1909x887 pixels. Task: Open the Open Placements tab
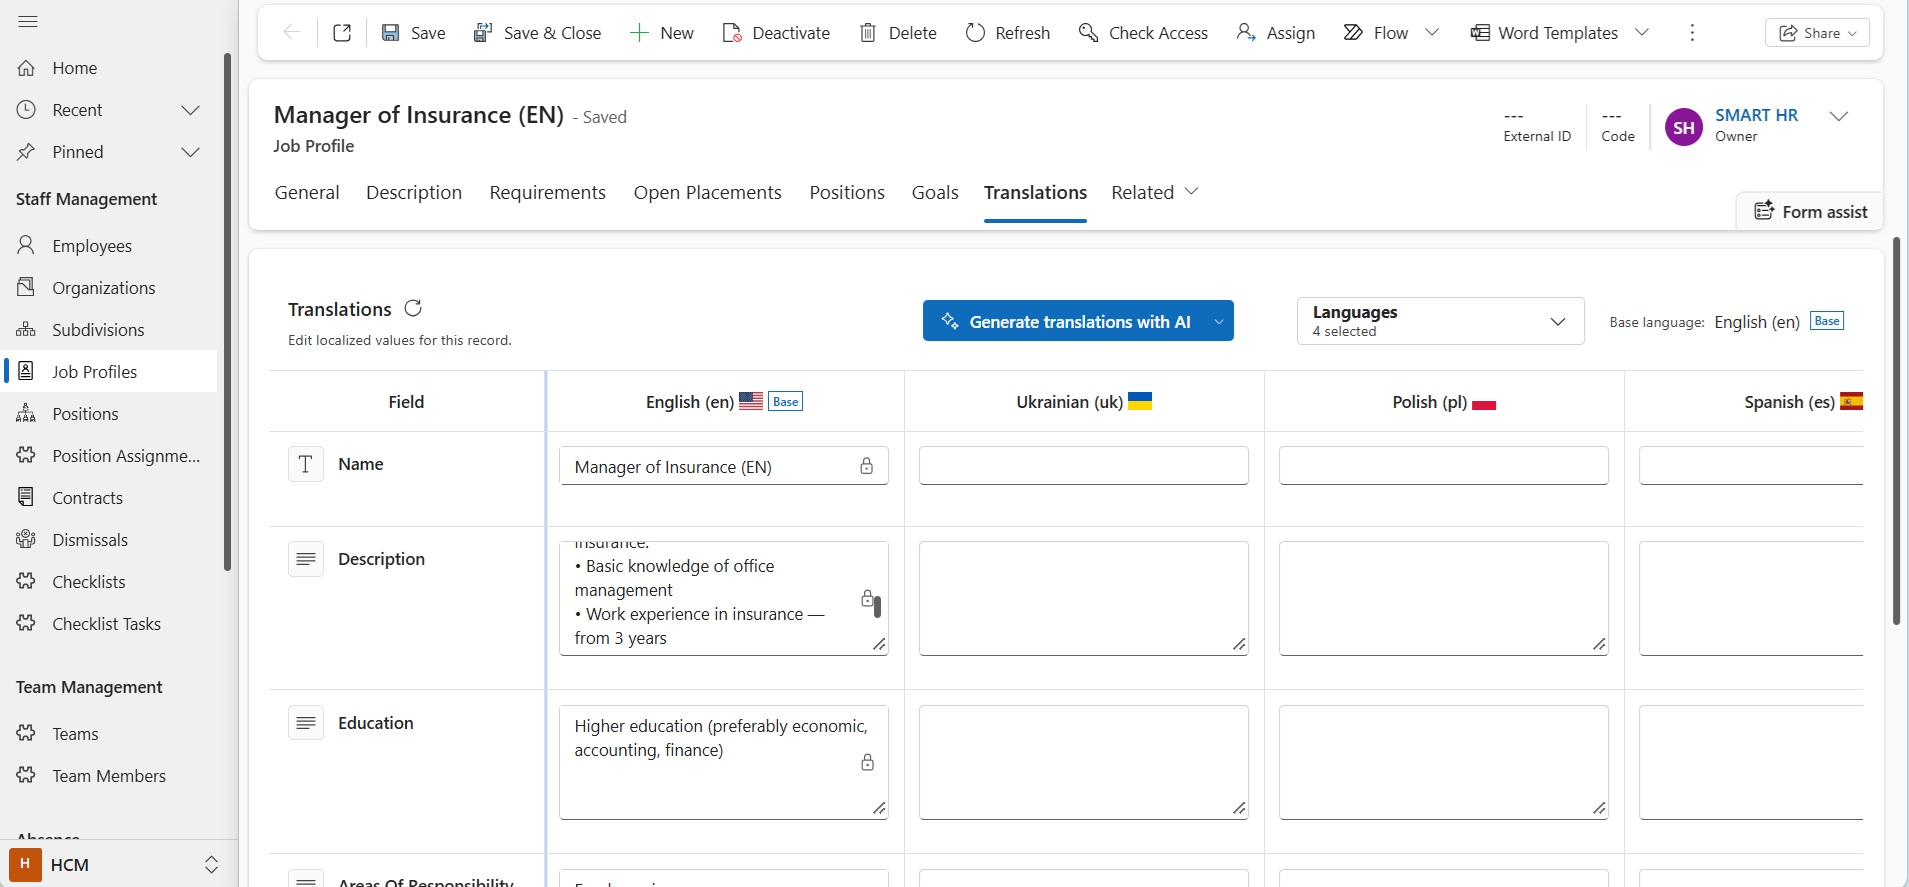(x=707, y=192)
